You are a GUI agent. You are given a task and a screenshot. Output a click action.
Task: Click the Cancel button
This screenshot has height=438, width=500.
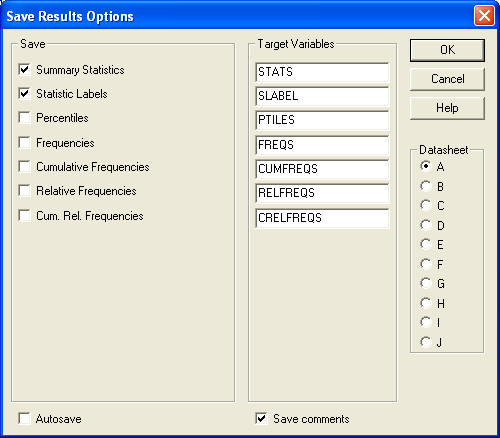[447, 79]
